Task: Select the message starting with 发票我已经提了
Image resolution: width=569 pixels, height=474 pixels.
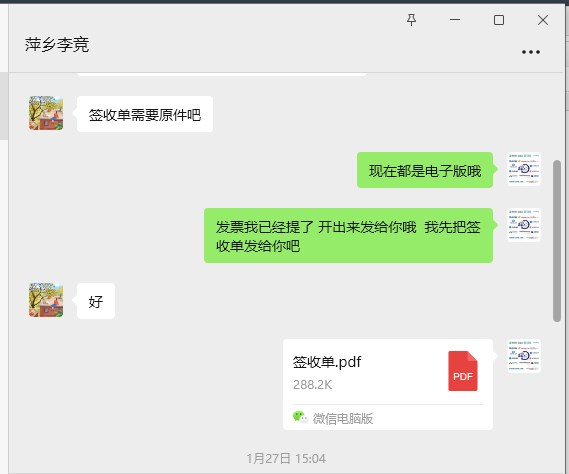Action: point(348,236)
